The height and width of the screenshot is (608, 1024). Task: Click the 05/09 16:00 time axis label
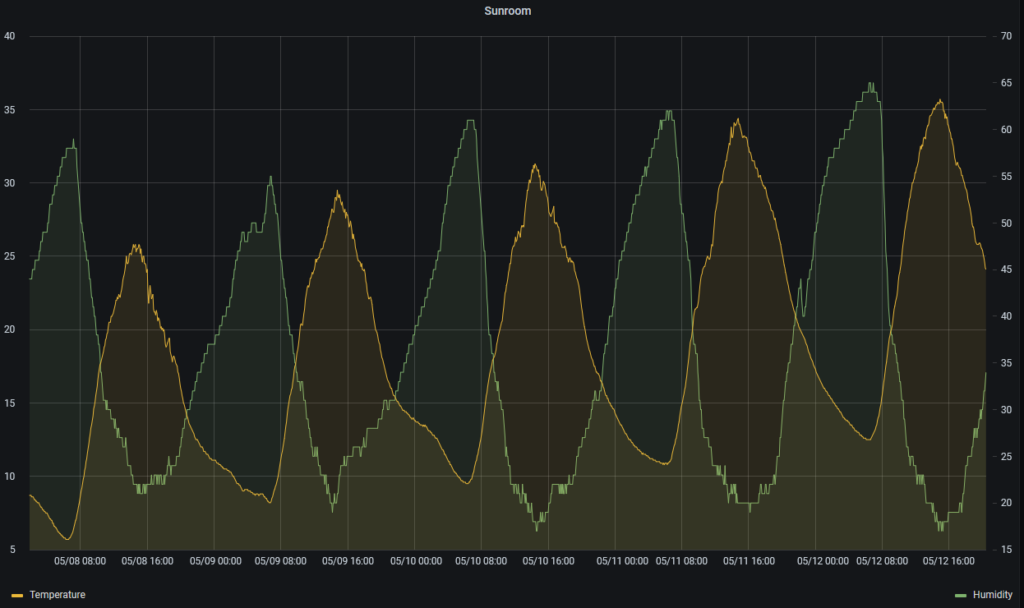pos(348,562)
